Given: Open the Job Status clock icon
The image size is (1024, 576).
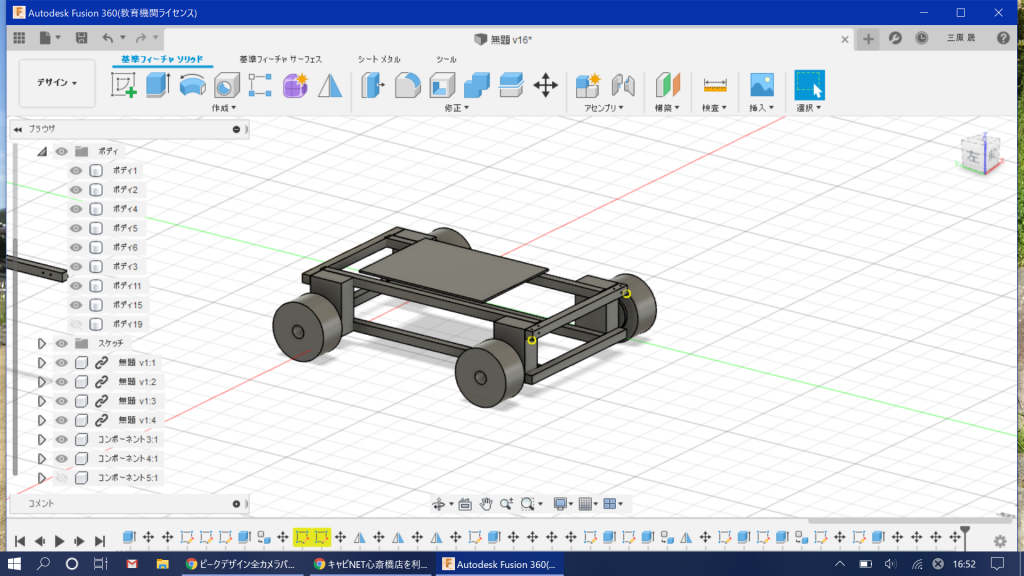Looking at the screenshot, I should coord(921,39).
